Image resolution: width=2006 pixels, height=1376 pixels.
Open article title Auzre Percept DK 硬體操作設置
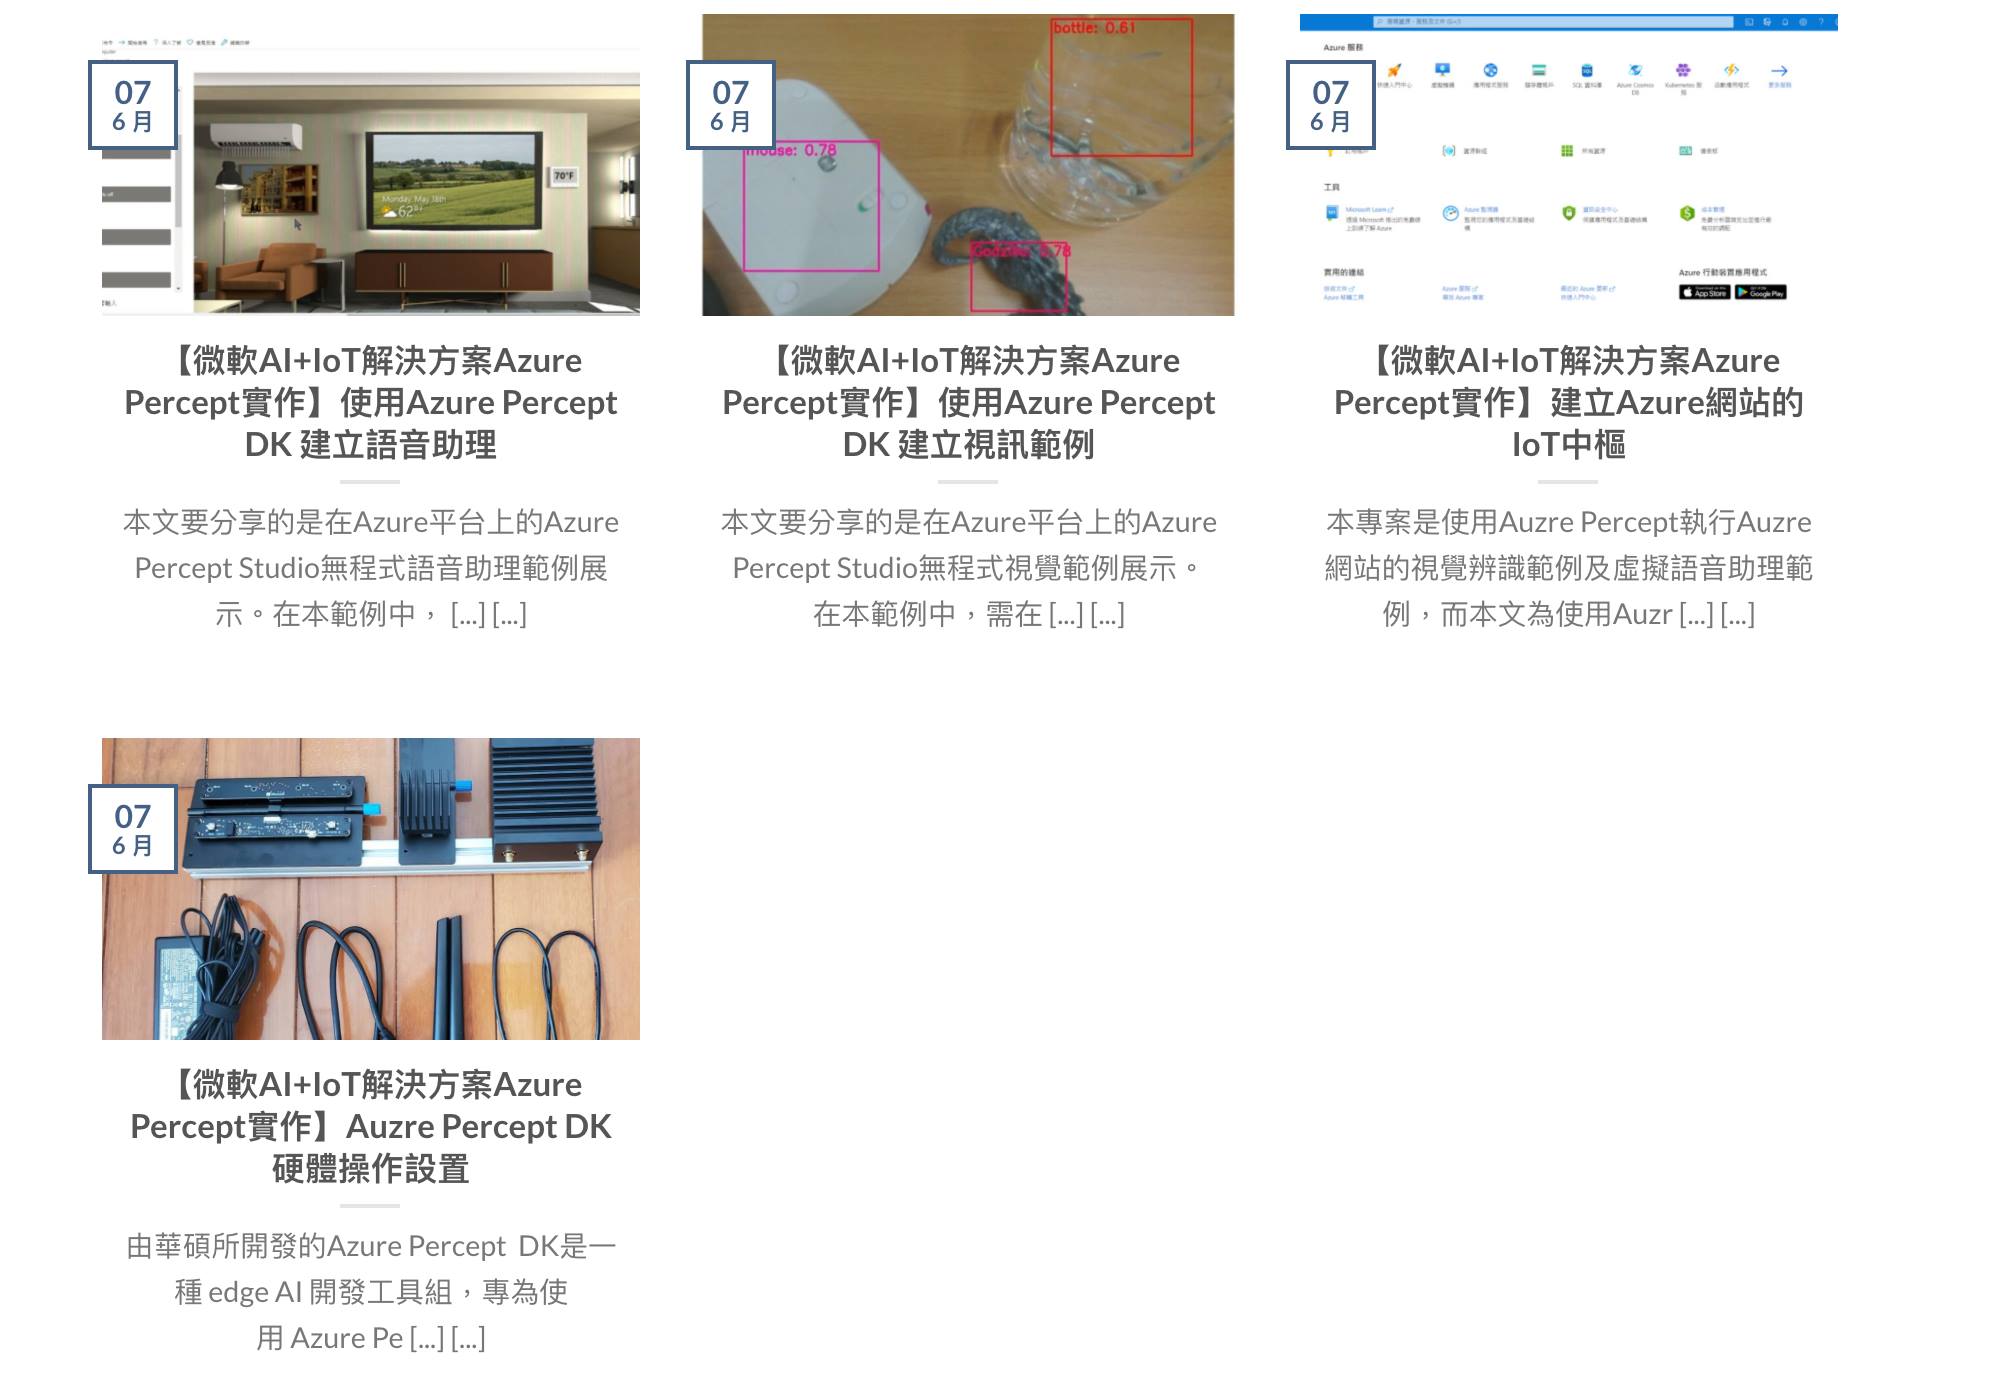click(371, 1126)
